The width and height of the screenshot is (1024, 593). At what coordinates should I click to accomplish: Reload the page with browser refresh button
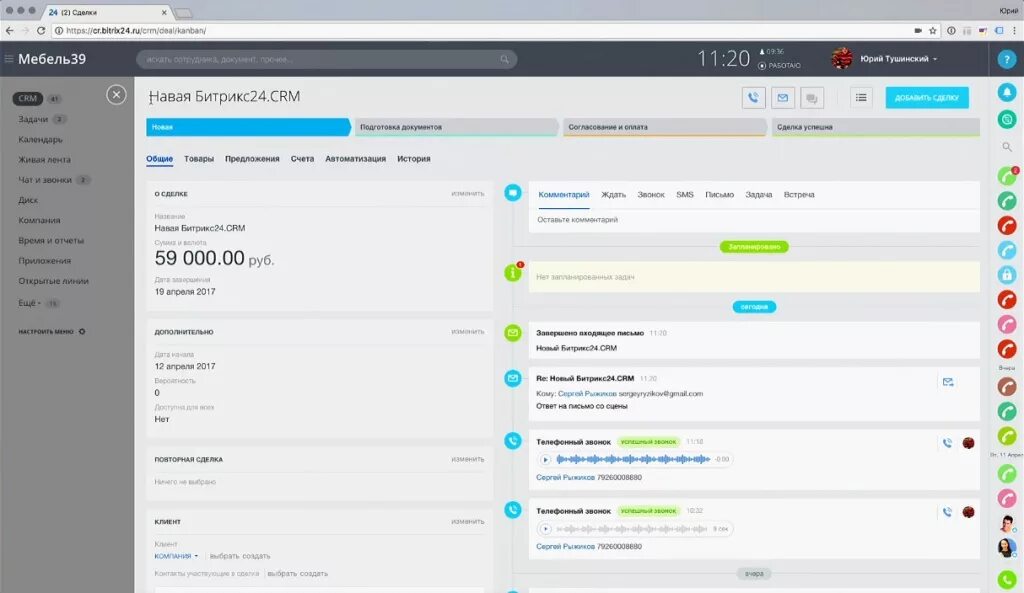coord(40,31)
